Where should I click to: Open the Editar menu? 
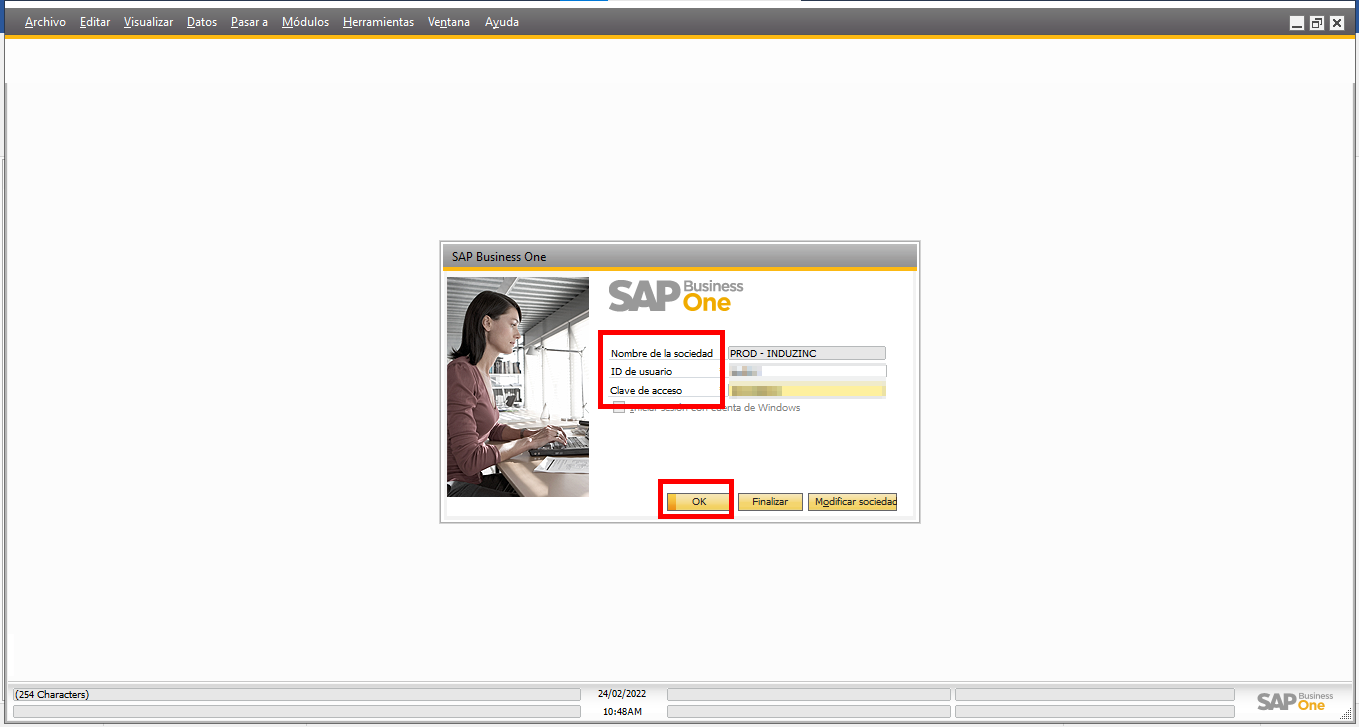95,22
